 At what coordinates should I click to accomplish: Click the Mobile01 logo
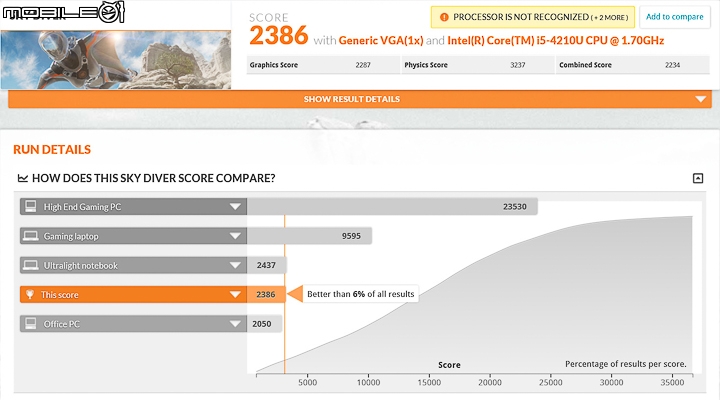click(63, 12)
